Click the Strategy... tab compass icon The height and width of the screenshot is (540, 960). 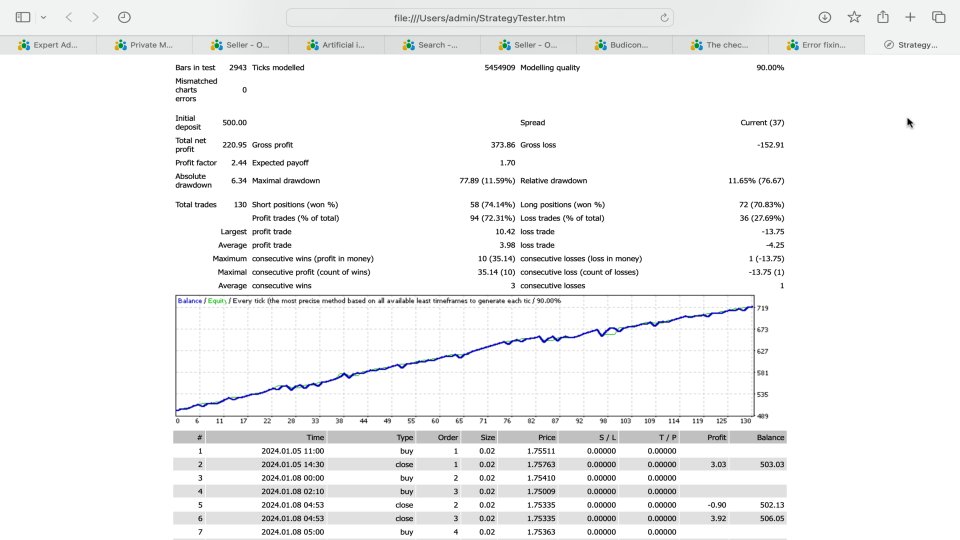(889, 45)
